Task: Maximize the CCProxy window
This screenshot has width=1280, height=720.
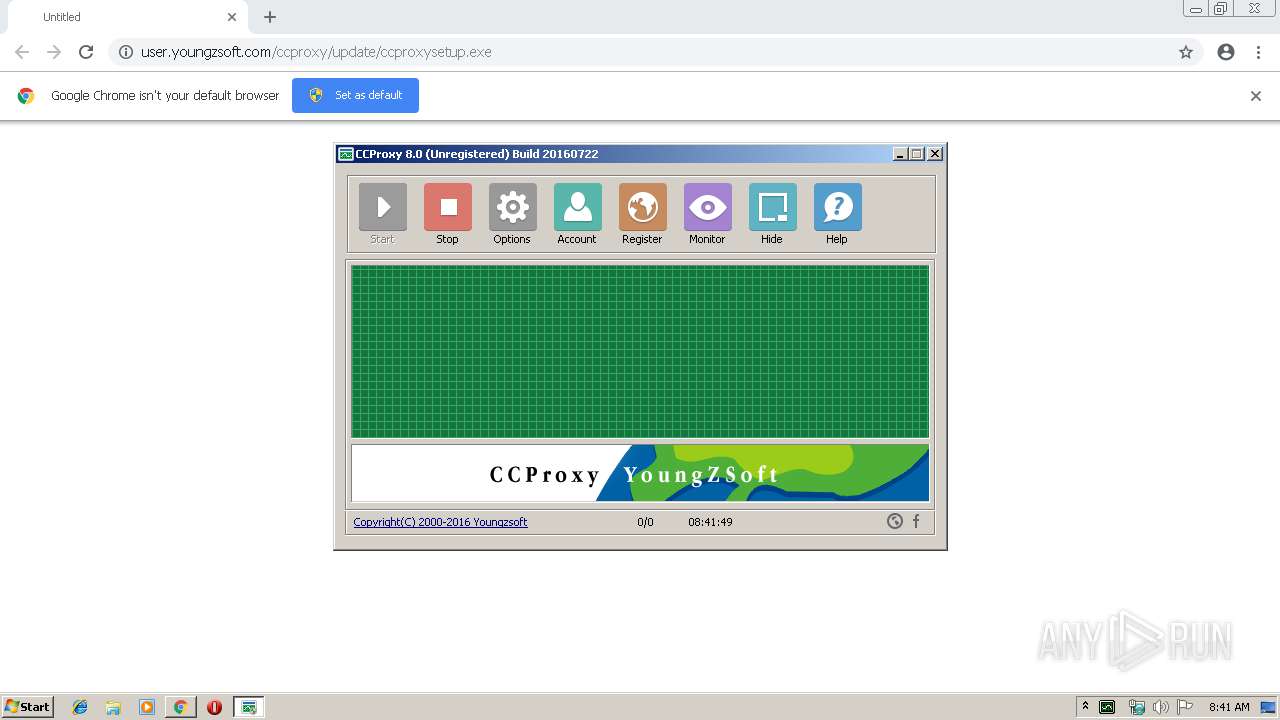Action: point(916,154)
